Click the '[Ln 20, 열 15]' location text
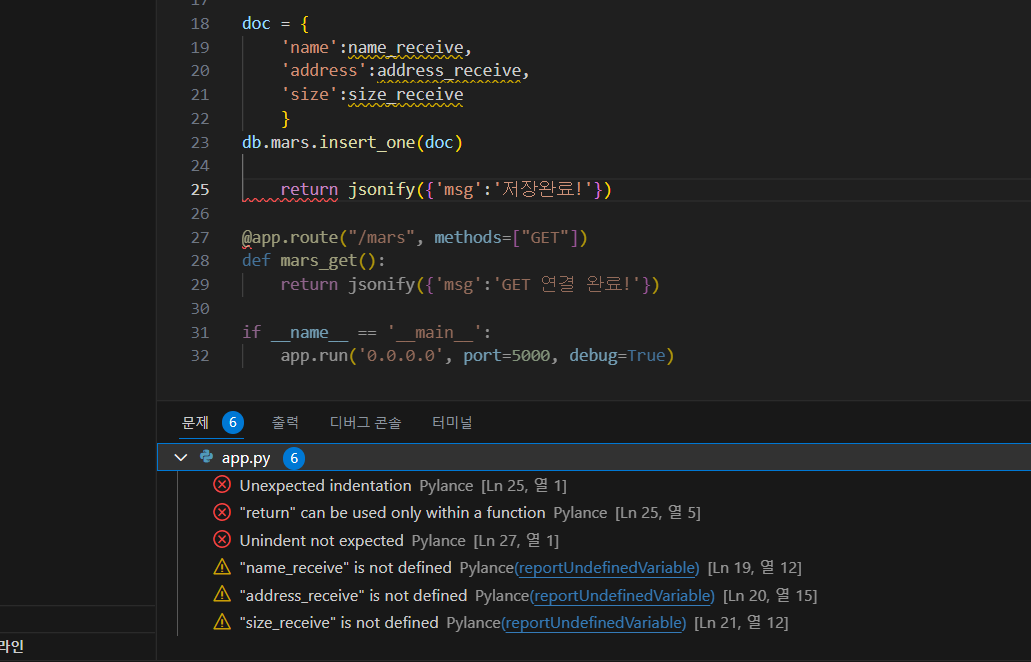1031x662 pixels. 770,596
